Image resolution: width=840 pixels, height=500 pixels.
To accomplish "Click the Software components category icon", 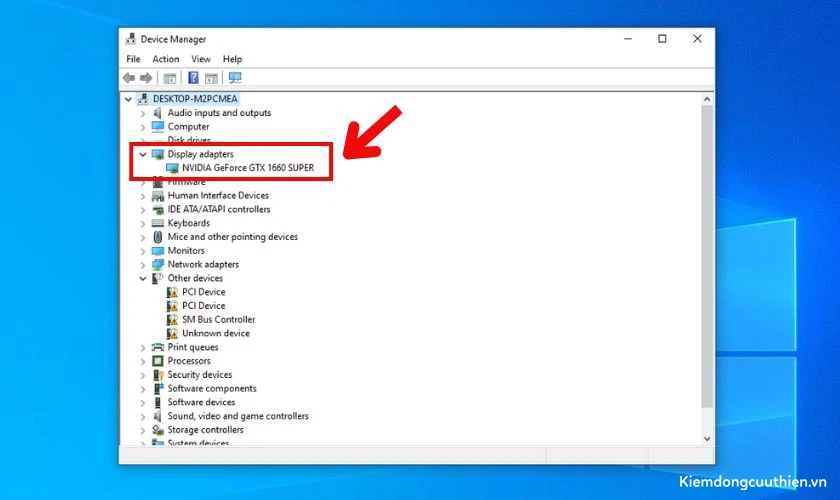I will (158, 389).
